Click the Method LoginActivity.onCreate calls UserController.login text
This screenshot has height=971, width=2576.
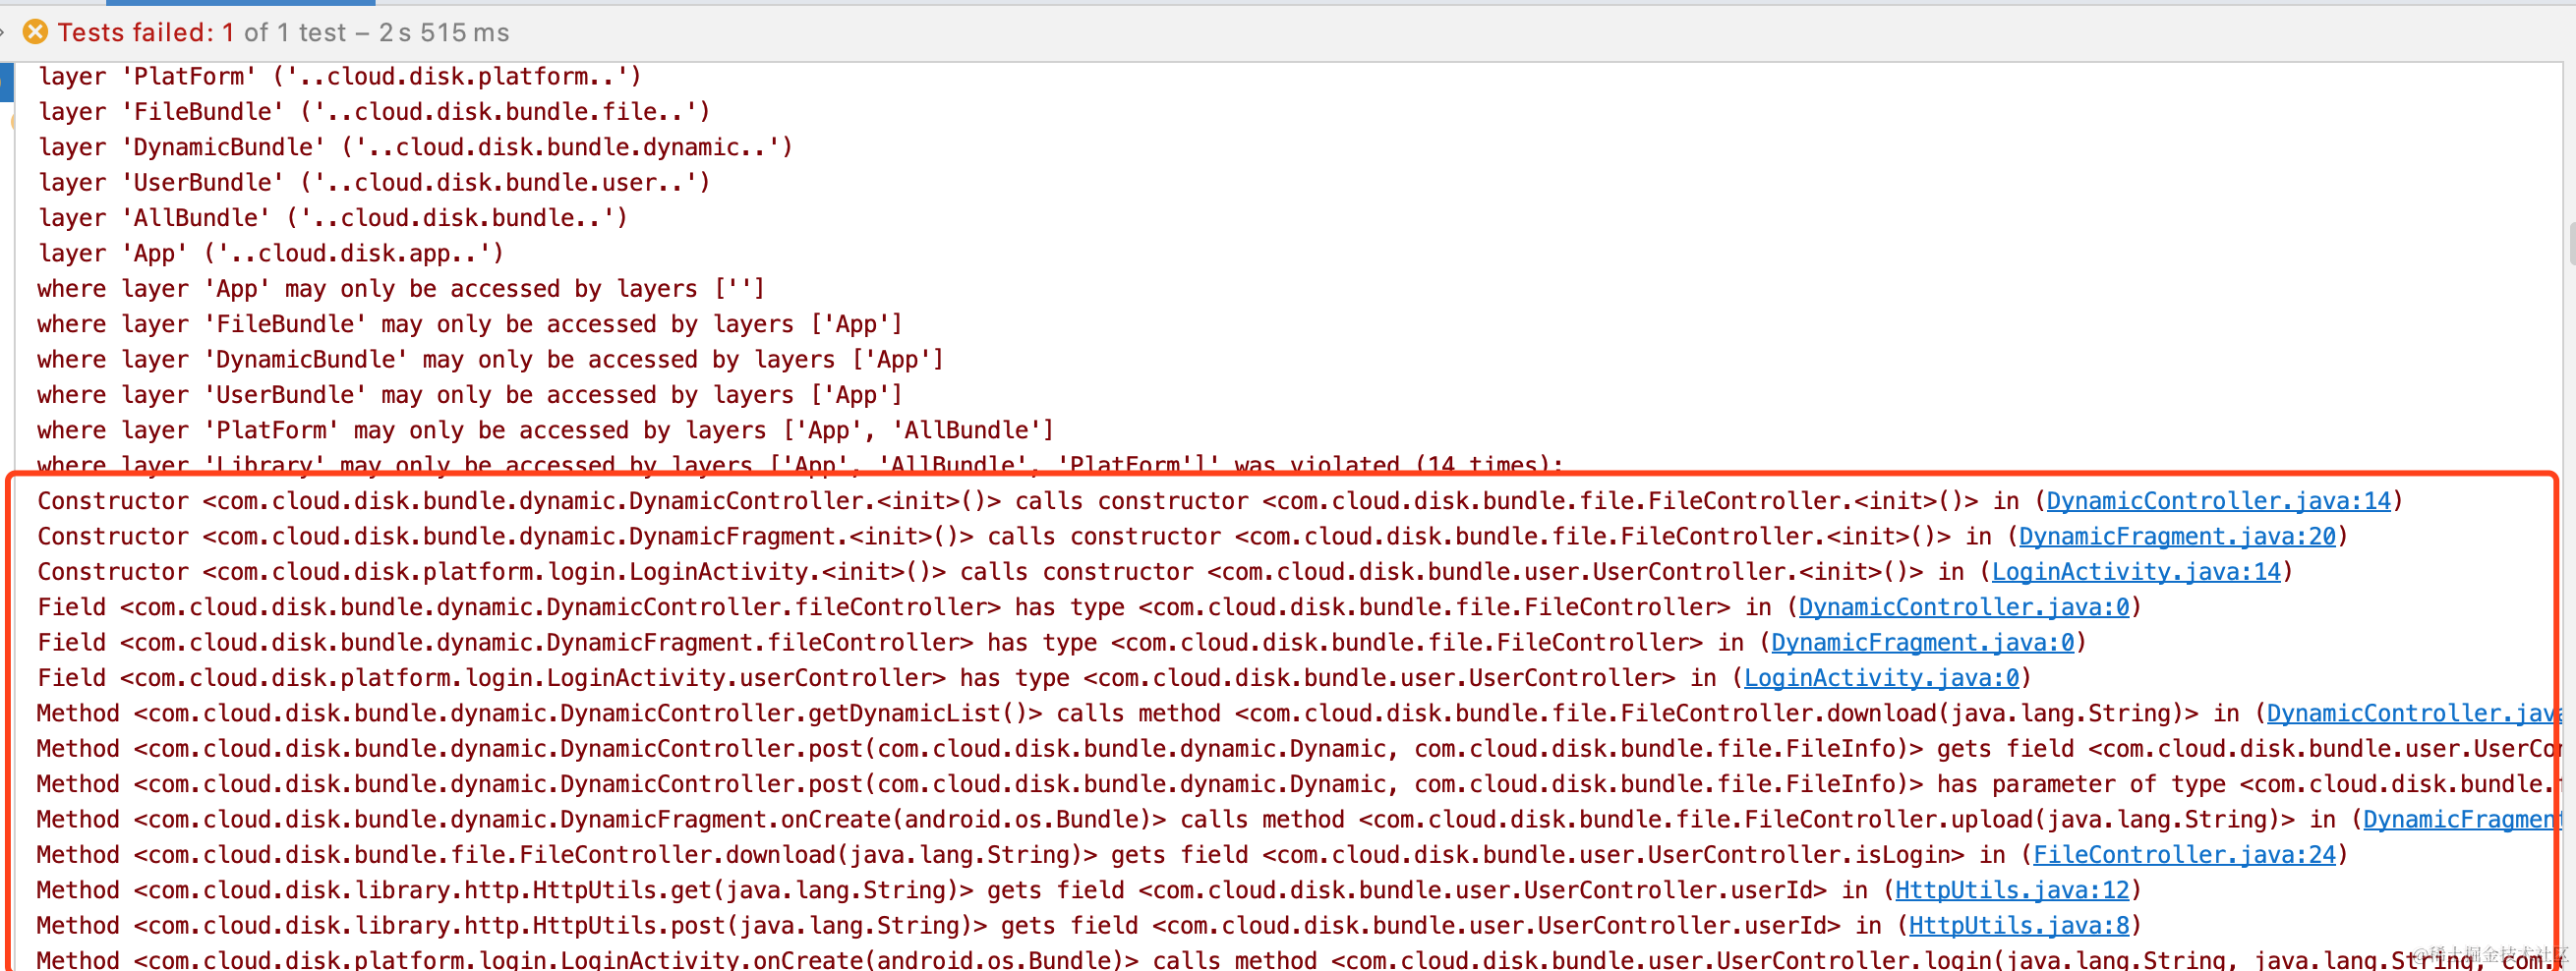1299,959
